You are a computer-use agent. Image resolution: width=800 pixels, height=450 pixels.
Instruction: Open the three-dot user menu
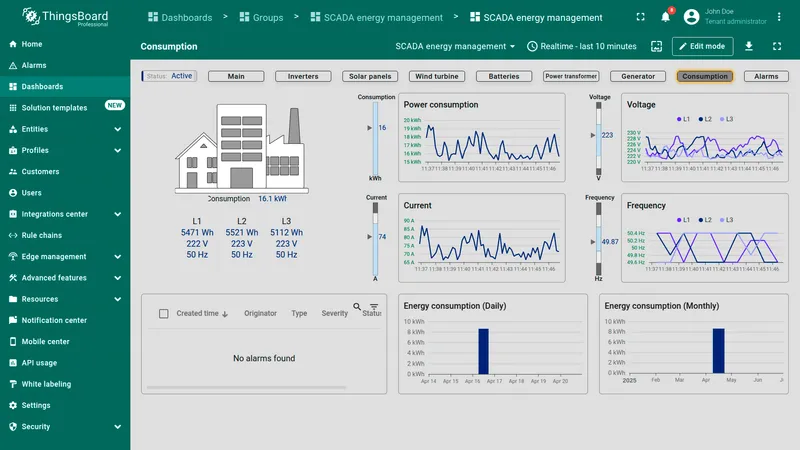click(x=779, y=17)
